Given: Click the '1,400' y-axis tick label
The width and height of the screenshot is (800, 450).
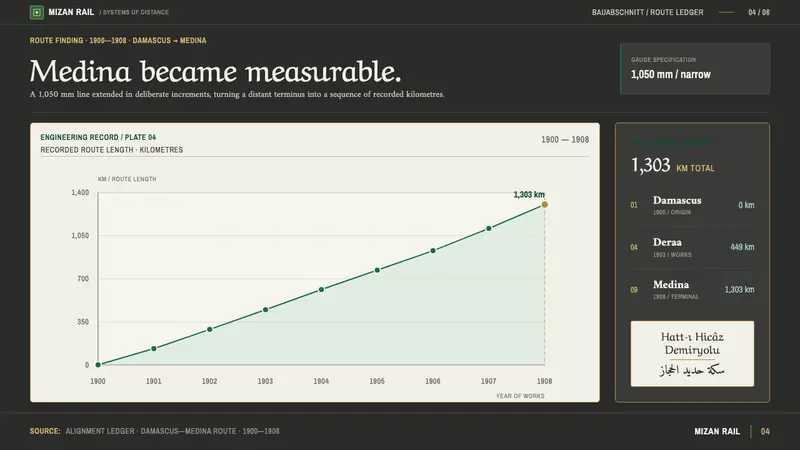Looking at the screenshot, I should click(x=80, y=192).
